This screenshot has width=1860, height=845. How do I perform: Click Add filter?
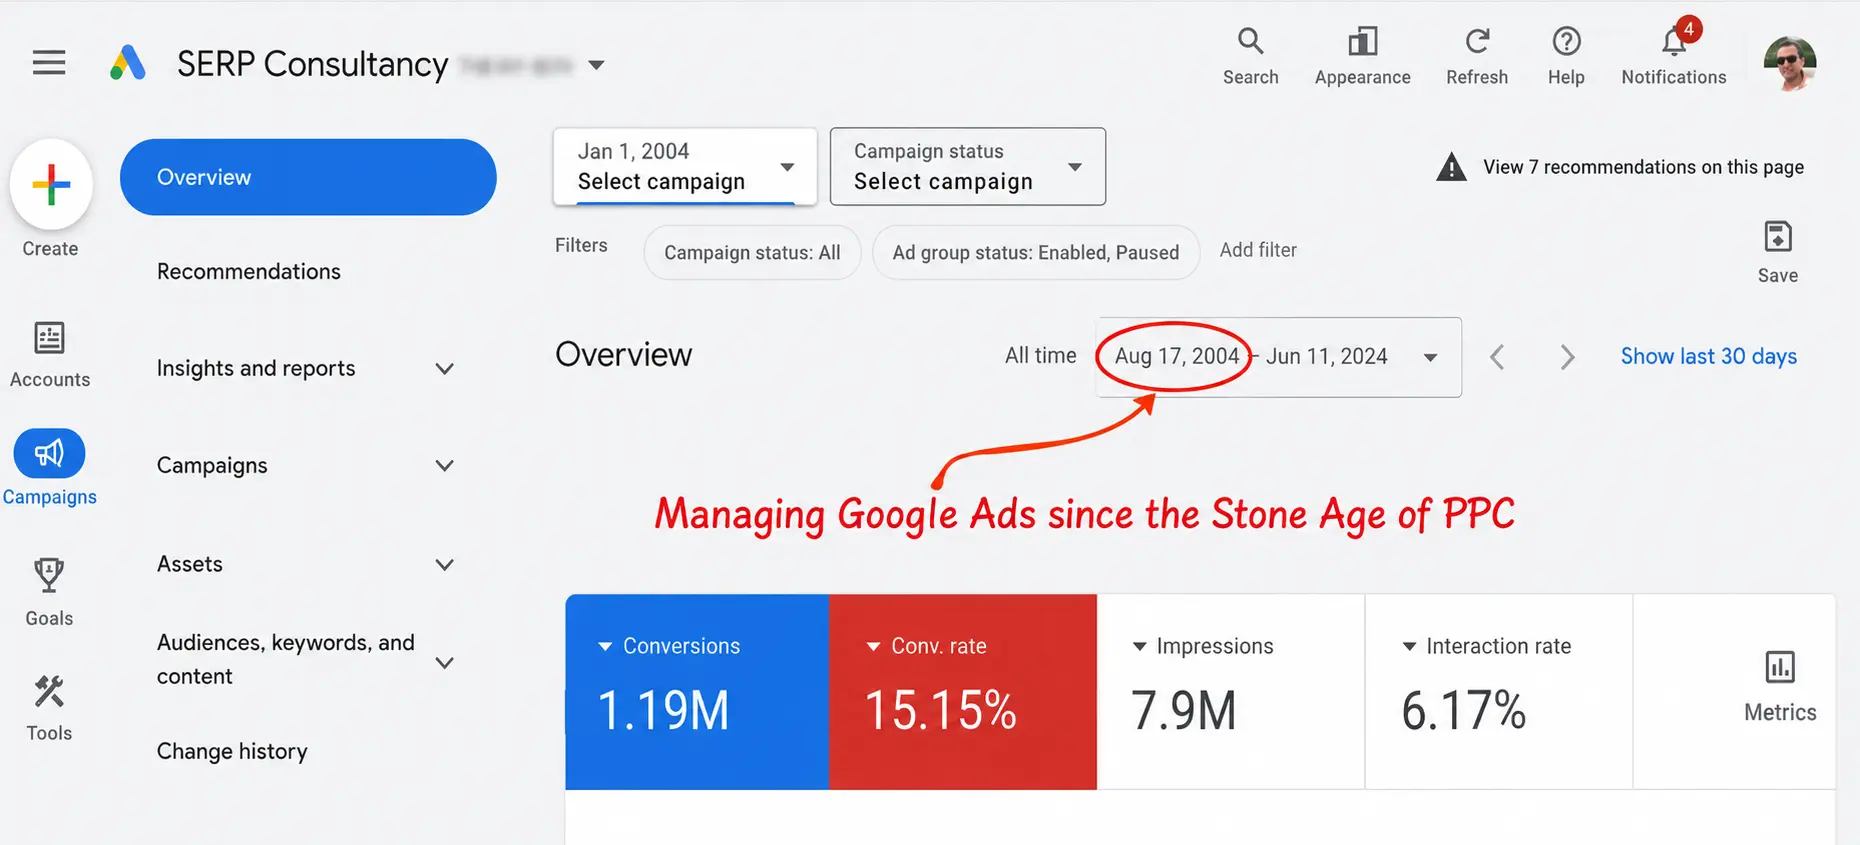[x=1258, y=250]
